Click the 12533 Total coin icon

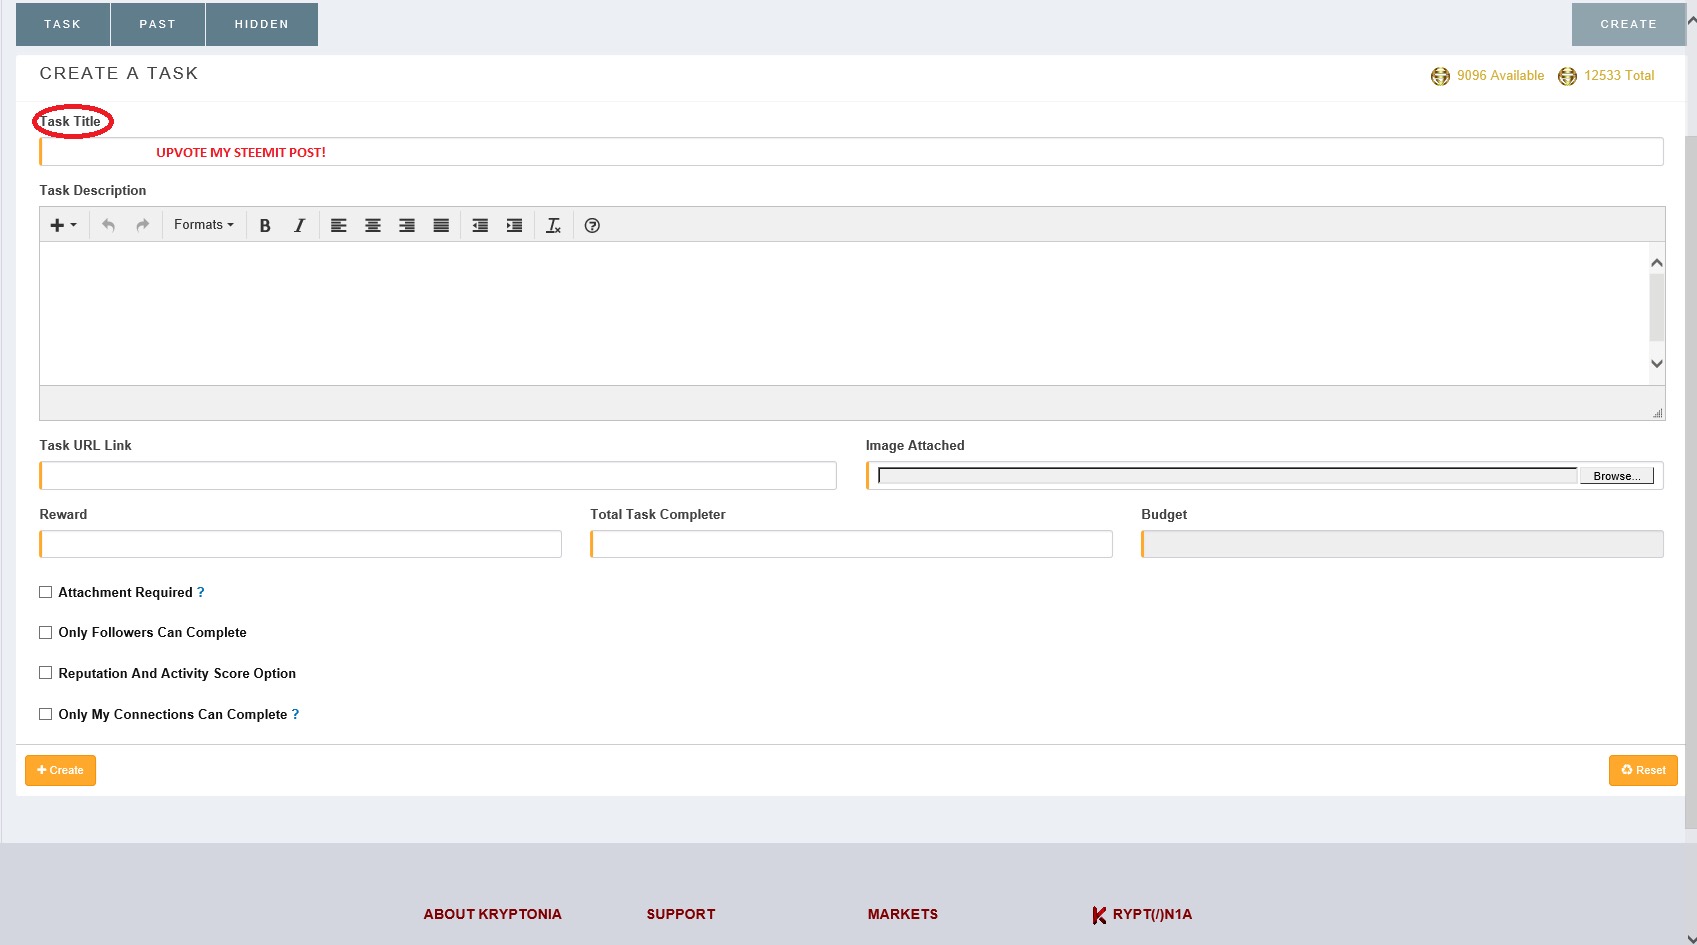1567,76
